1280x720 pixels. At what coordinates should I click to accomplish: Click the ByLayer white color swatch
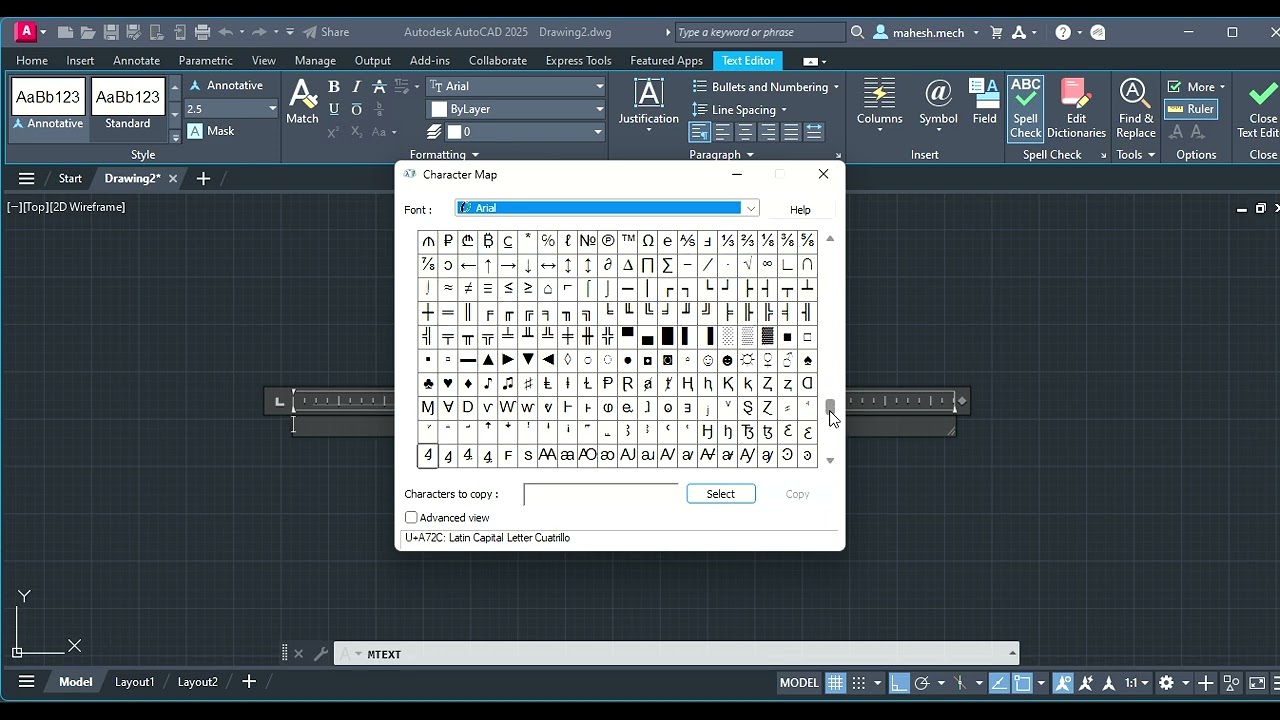pyautogui.click(x=439, y=109)
